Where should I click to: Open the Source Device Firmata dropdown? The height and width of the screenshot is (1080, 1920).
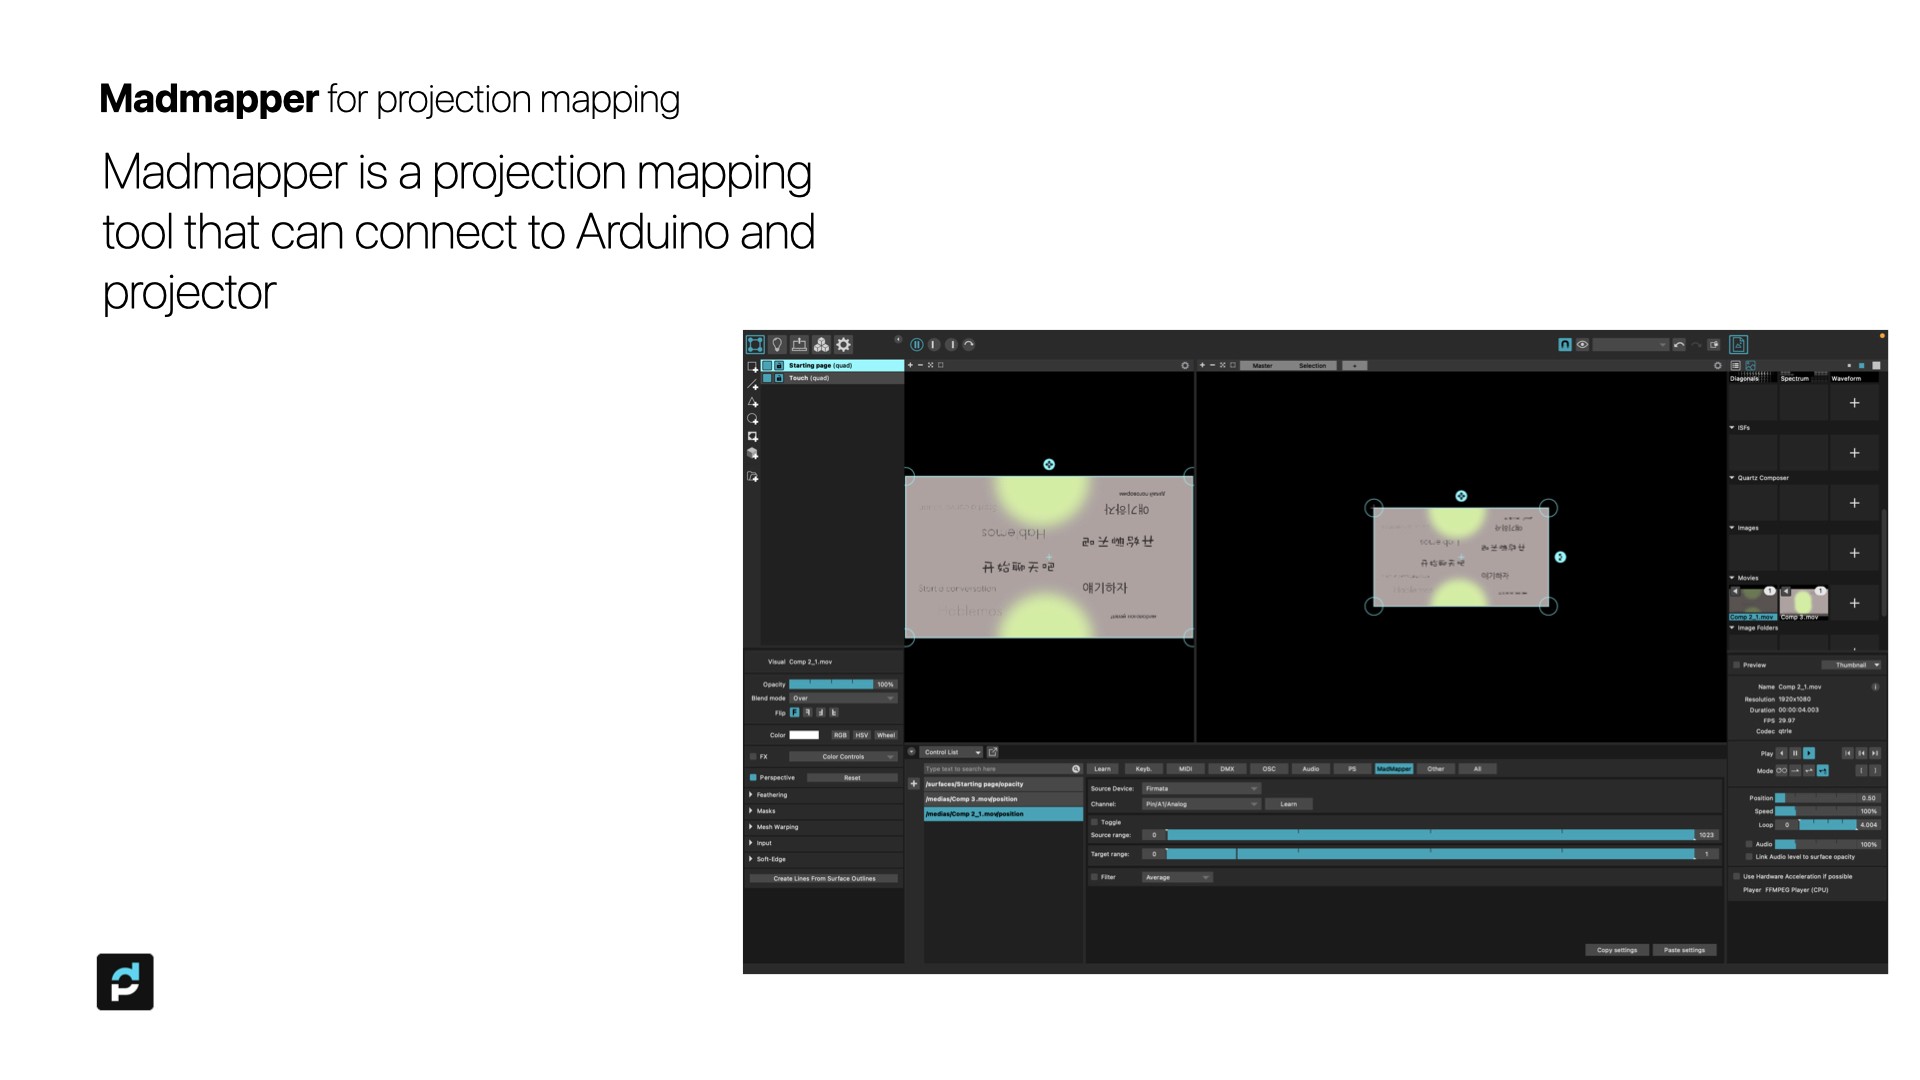click(1201, 789)
